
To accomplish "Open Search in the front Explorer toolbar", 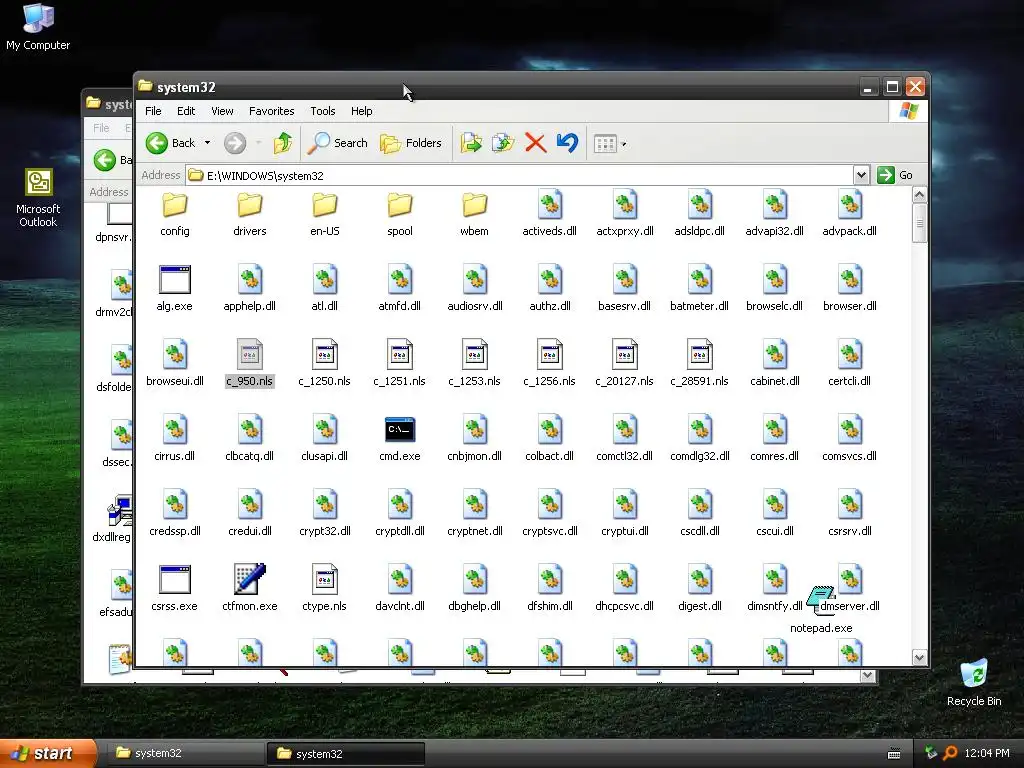I will point(338,143).
